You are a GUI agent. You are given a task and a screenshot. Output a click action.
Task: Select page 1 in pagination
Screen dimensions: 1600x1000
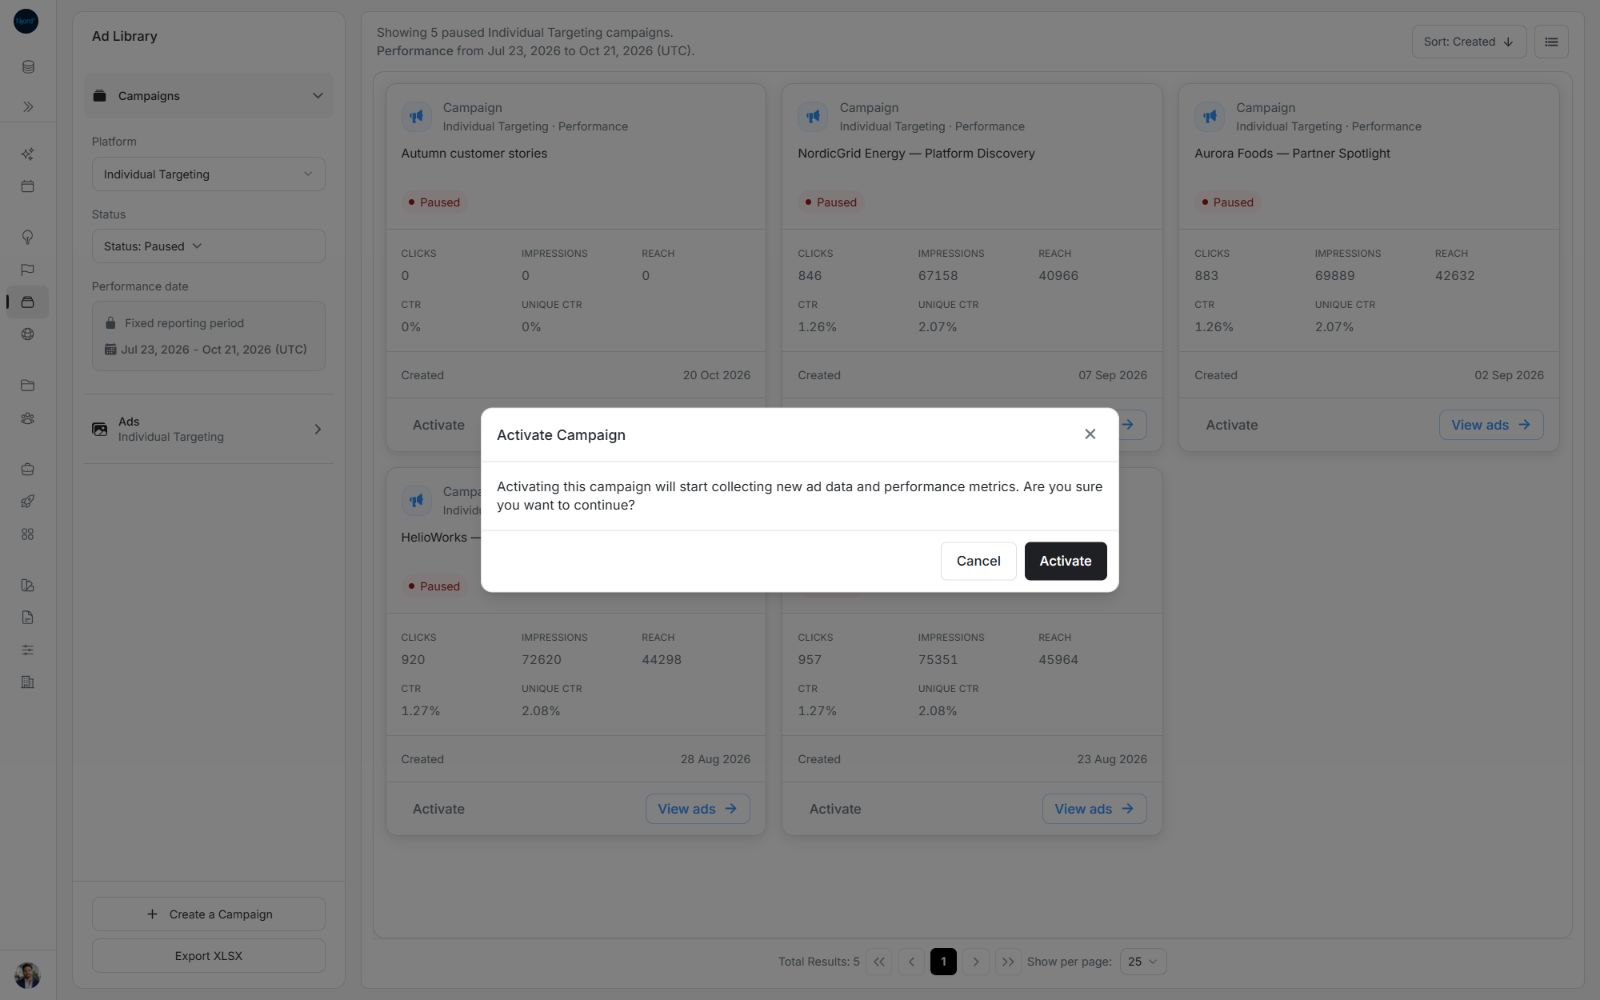click(x=943, y=962)
